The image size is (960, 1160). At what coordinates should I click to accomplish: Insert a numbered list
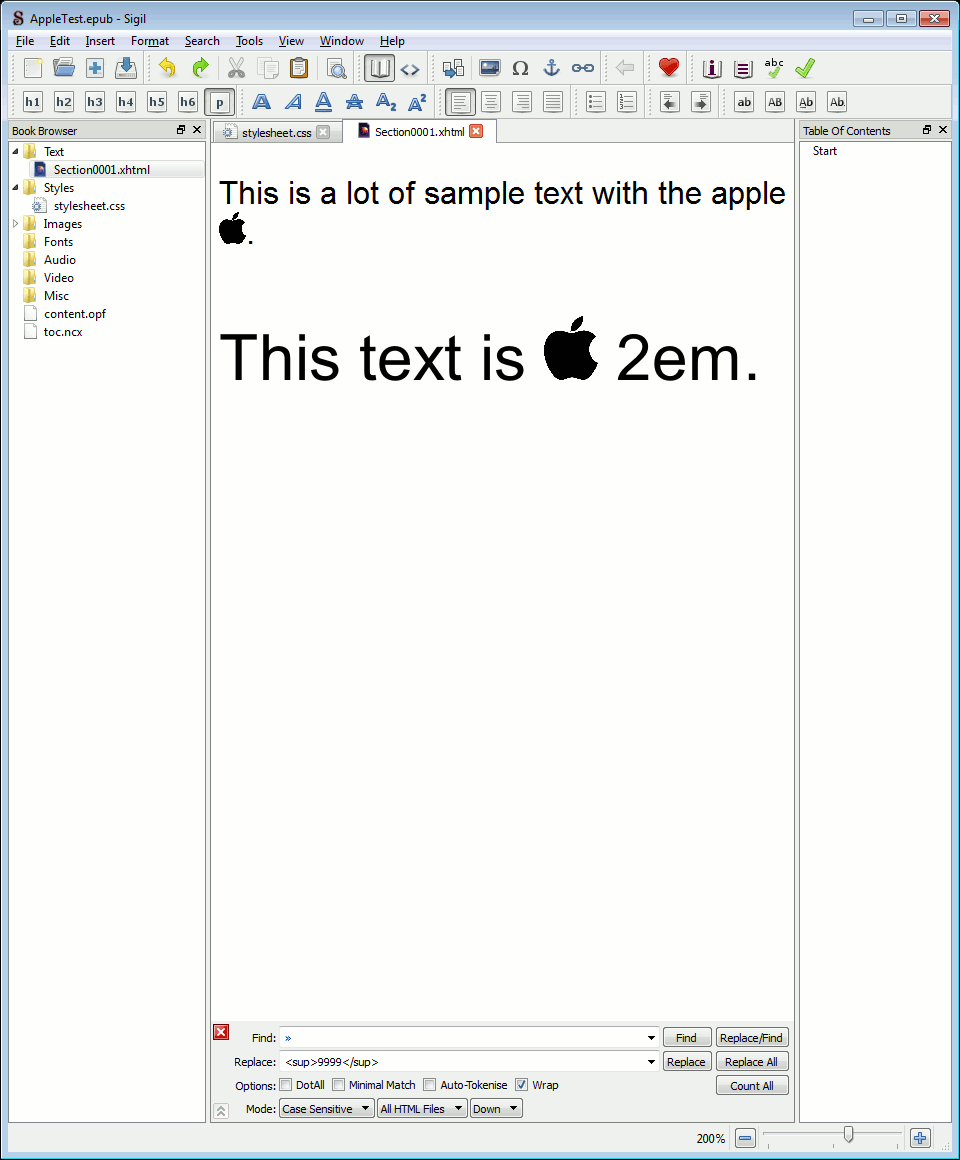point(626,102)
